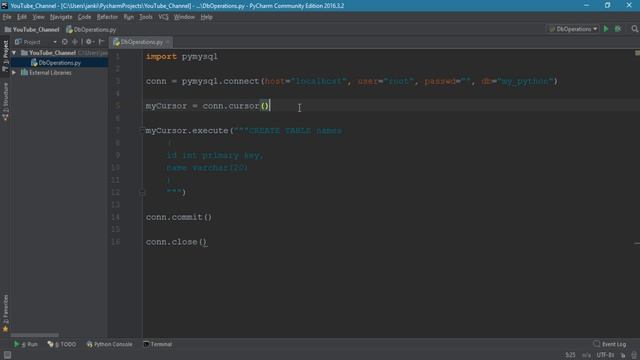
Task: Open the Run menu
Action: click(x=129, y=17)
